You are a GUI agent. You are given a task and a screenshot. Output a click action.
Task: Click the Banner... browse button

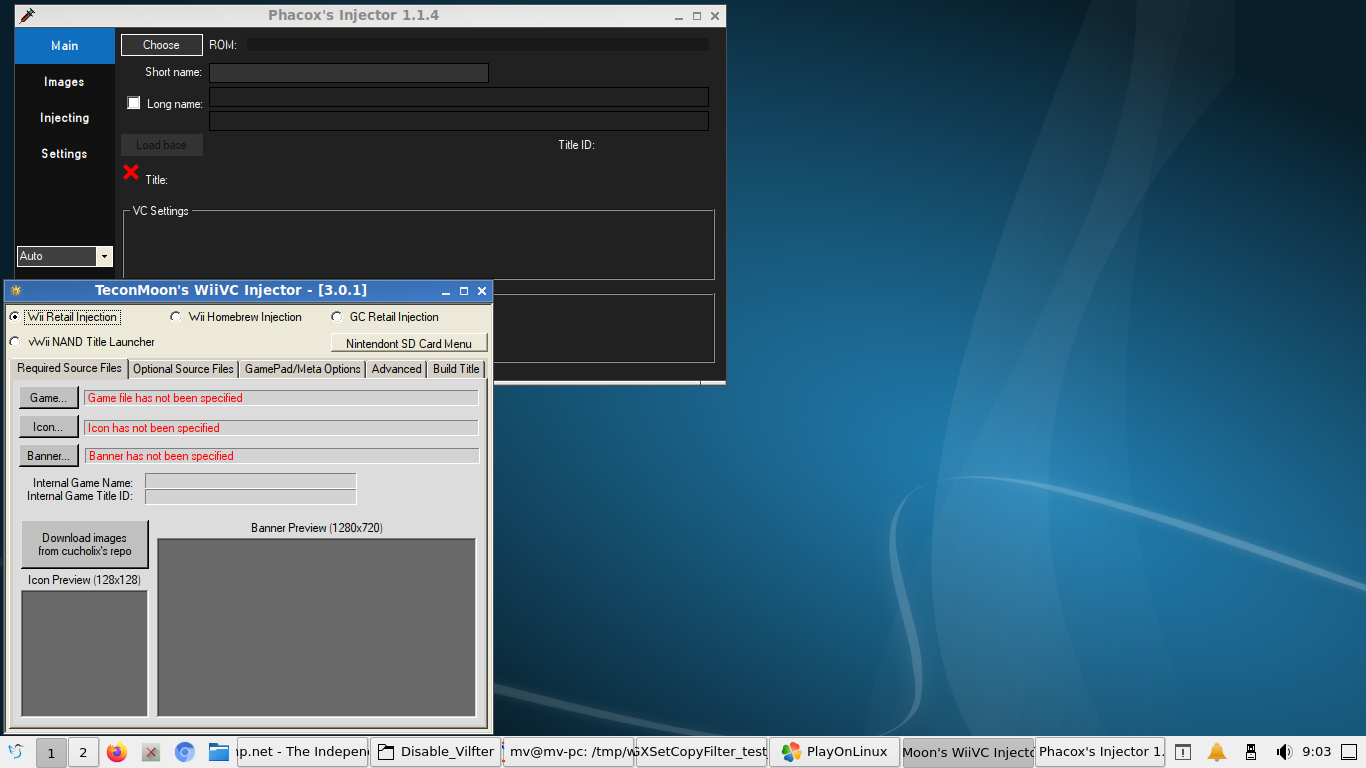[49, 456]
